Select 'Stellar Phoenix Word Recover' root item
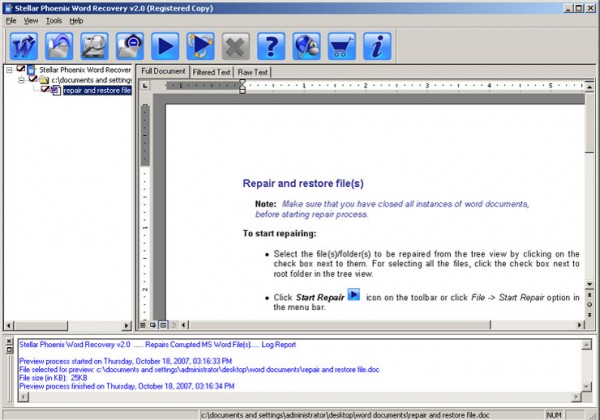The width and height of the screenshot is (600, 420). [85, 70]
